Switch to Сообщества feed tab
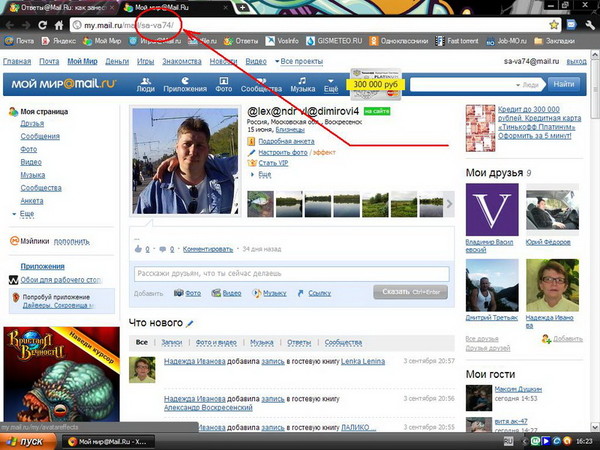This screenshot has width=600, height=450. (343, 342)
